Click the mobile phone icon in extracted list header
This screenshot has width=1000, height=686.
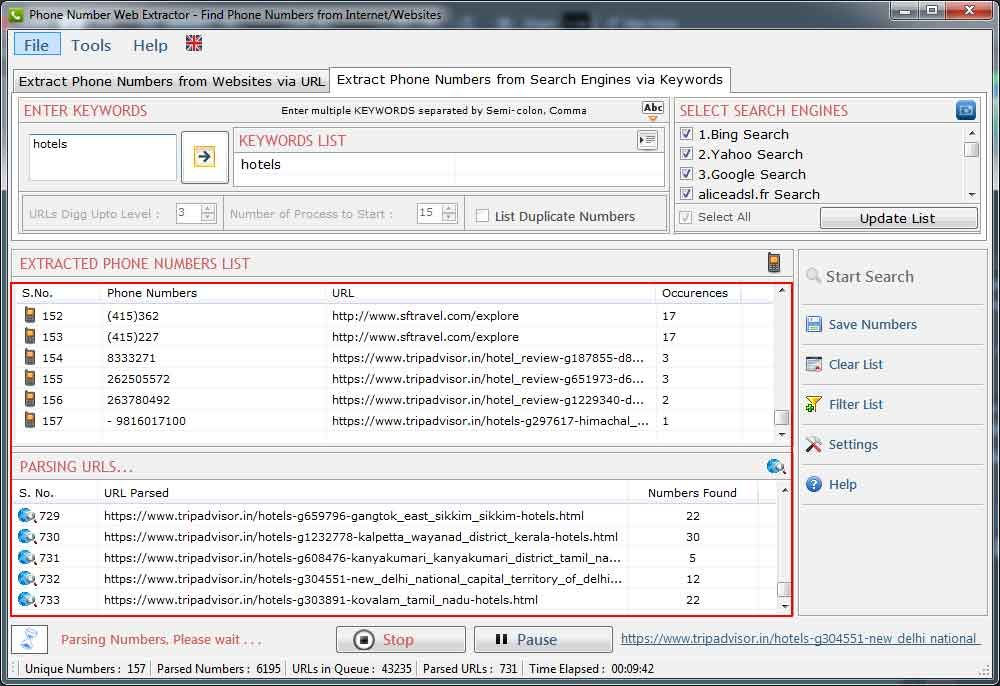point(774,262)
